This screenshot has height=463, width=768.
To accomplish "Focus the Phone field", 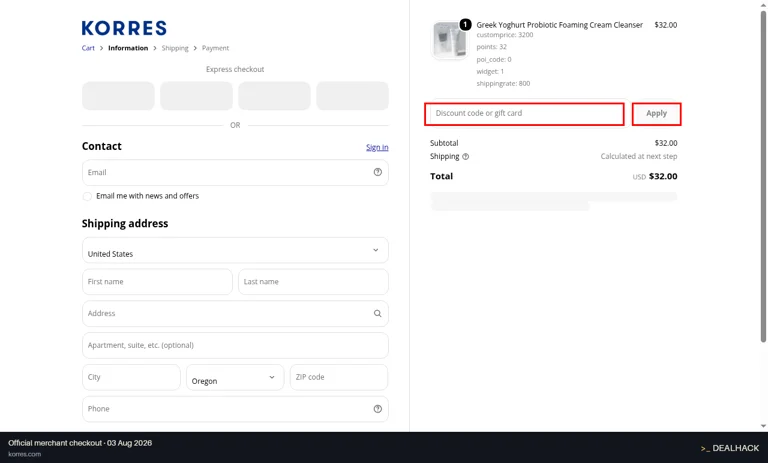I will (x=235, y=409).
